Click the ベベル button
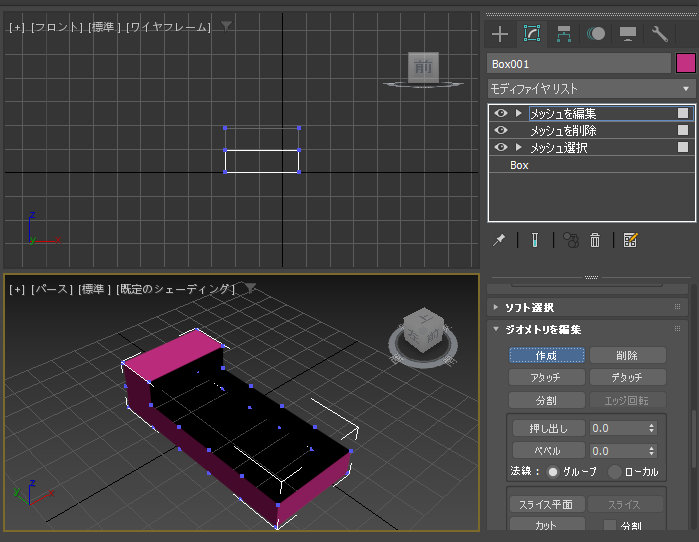The height and width of the screenshot is (542, 699). [x=548, y=451]
